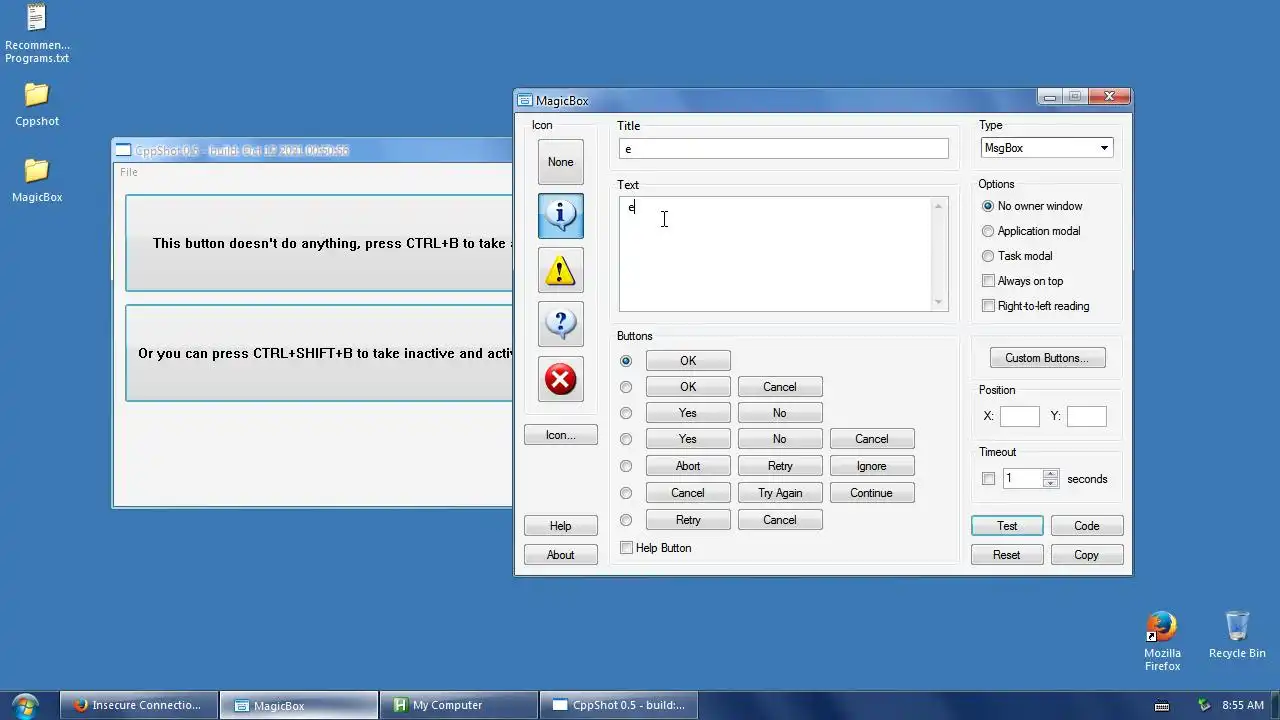
Task: Open the MagicBox desktop folder
Action: (x=37, y=180)
